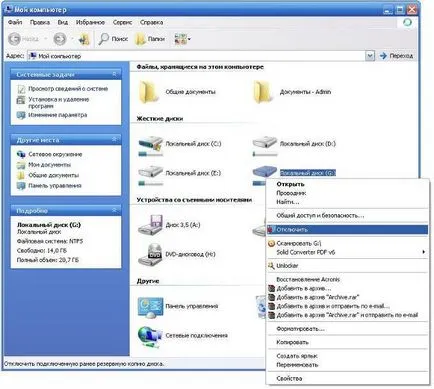The height and width of the screenshot is (389, 434).
Task: Click the Файлы, хранящиеся на этом компьютере header
Action: (200, 67)
